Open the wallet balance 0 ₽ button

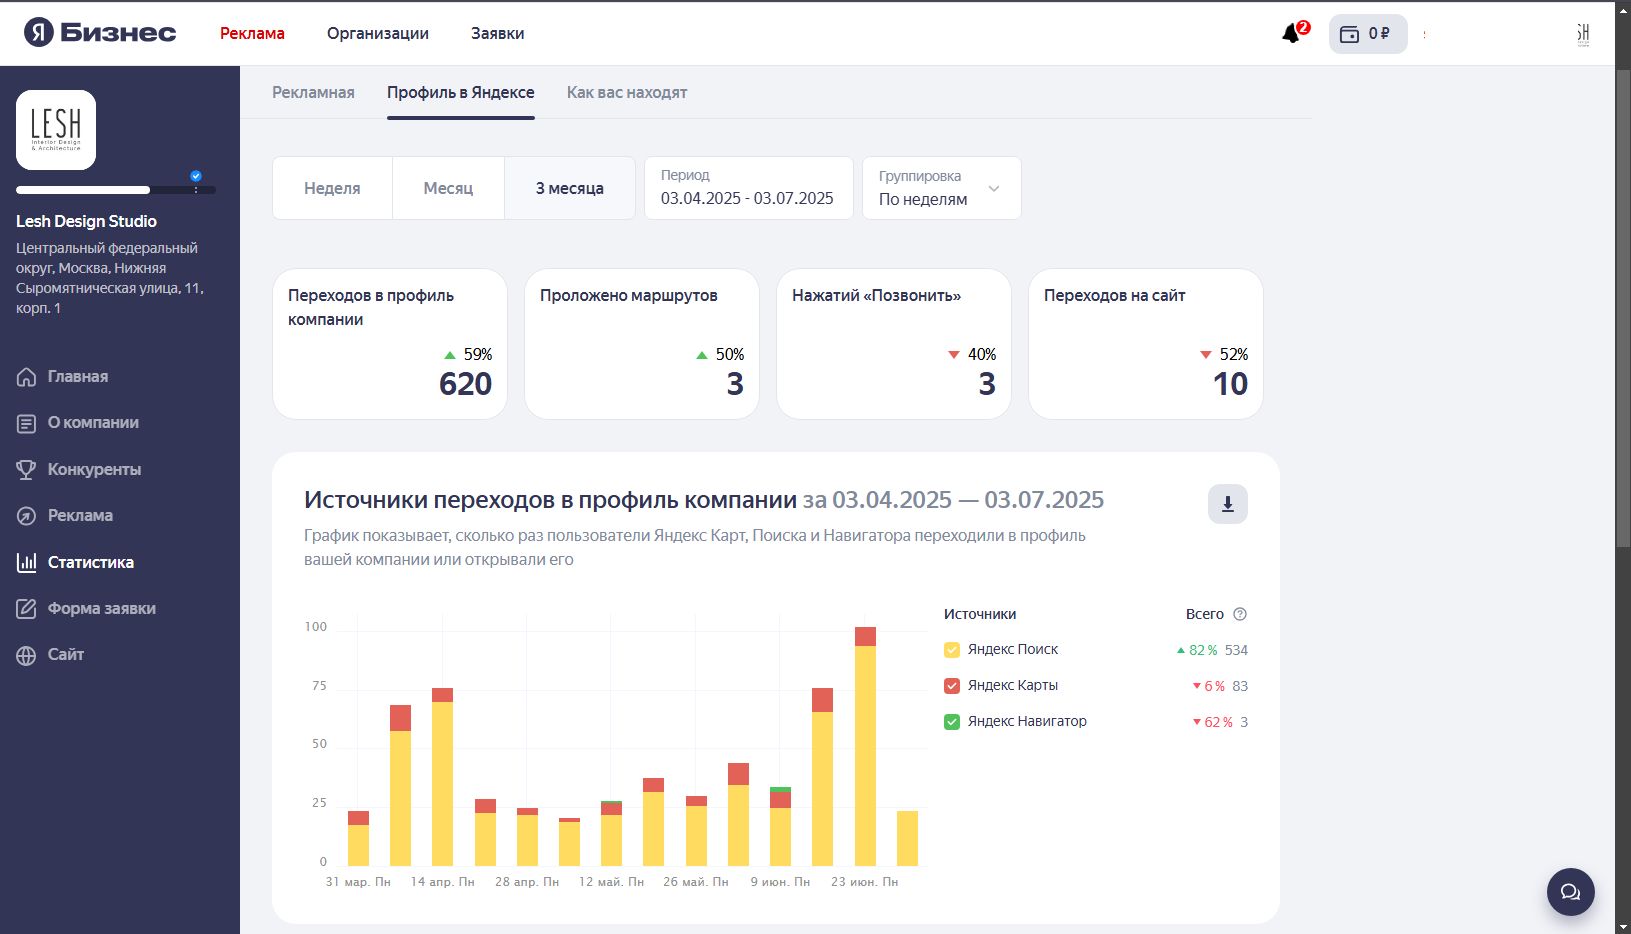click(1367, 34)
